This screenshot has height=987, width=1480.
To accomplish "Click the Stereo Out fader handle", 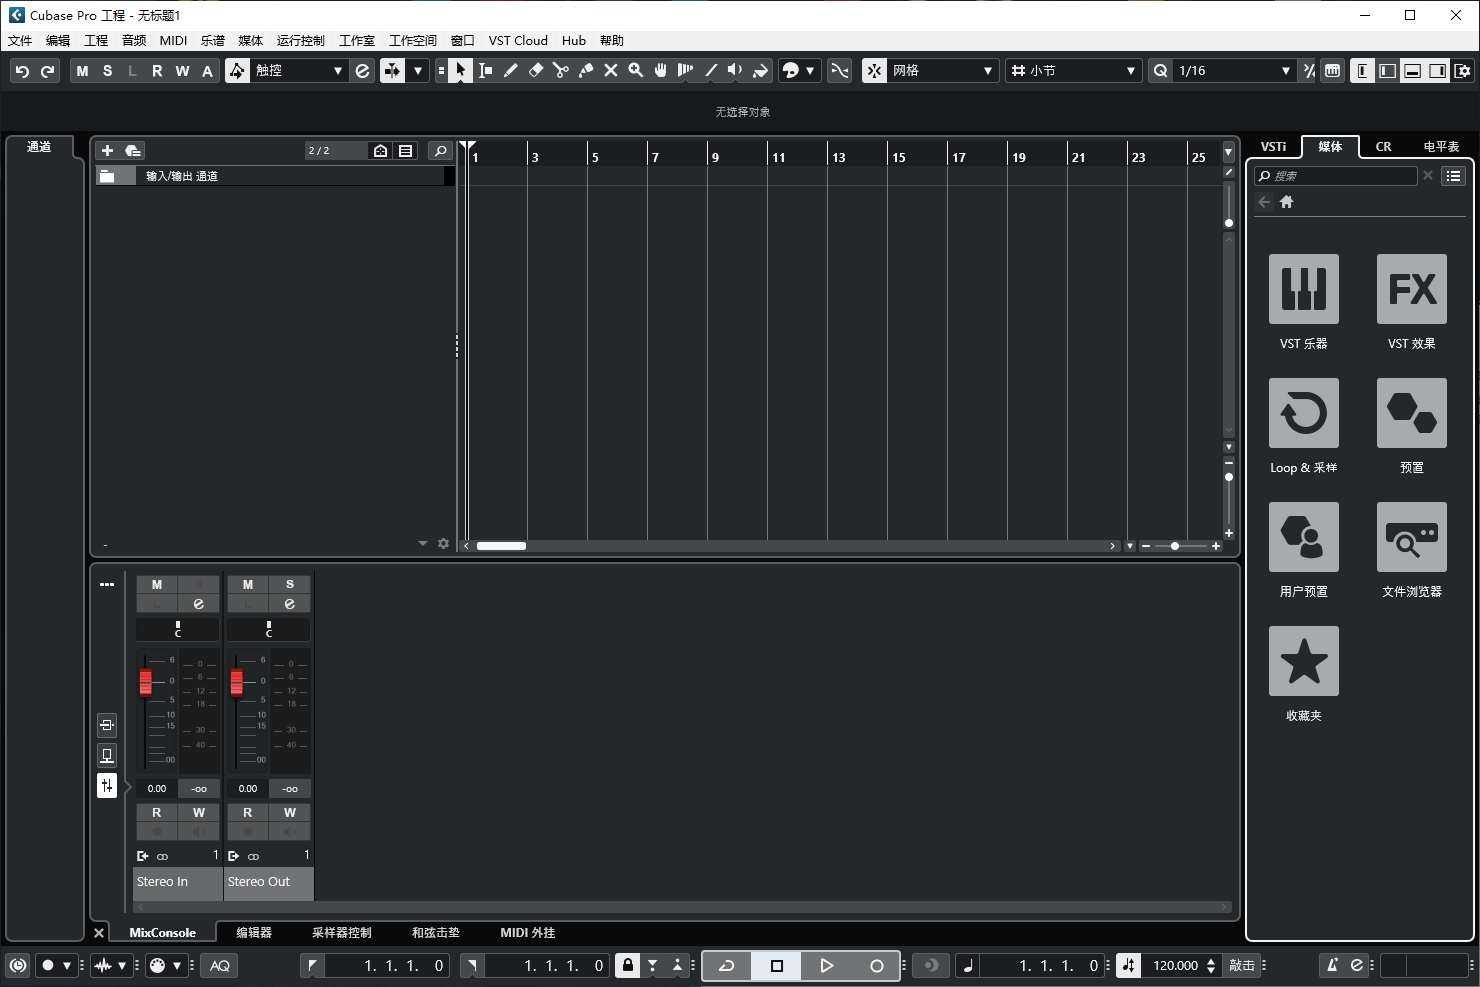I will pyautogui.click(x=237, y=682).
